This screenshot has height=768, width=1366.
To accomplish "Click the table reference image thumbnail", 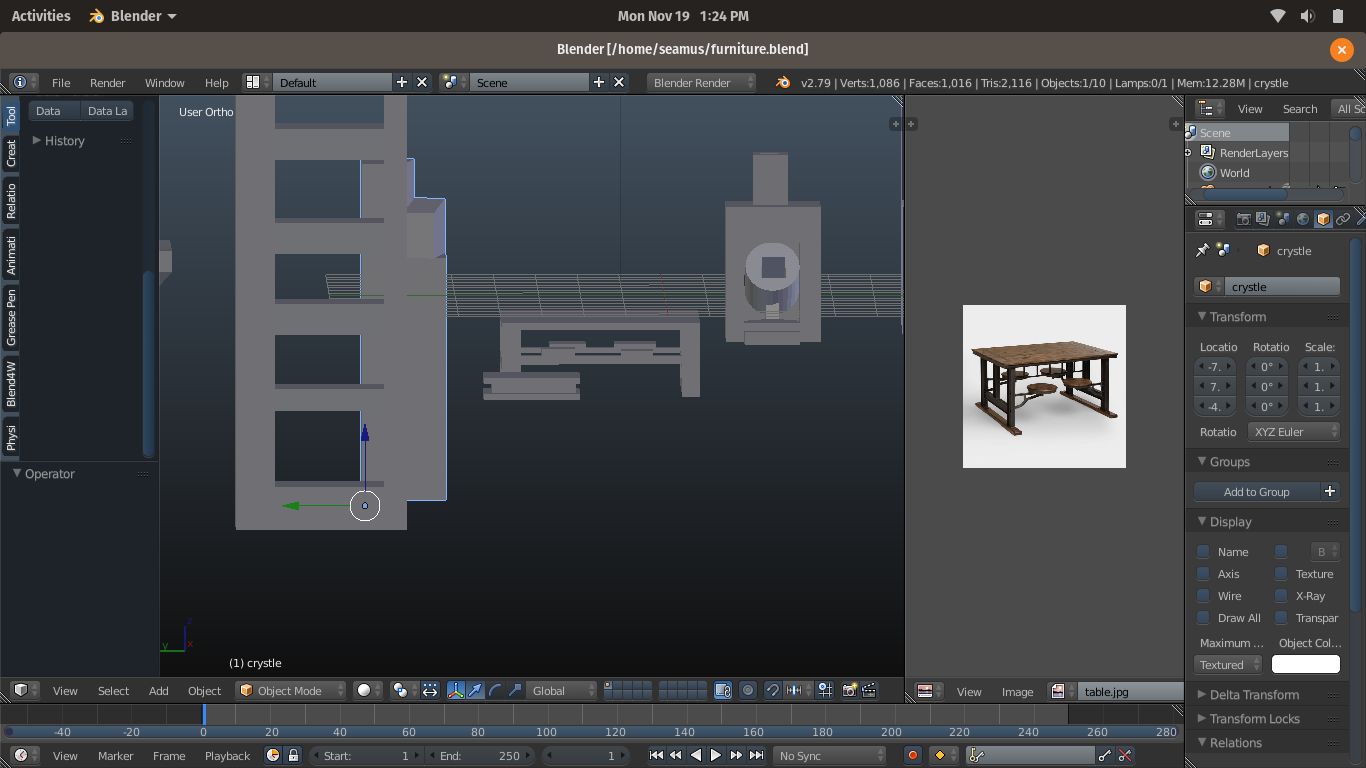I will pos(1044,386).
